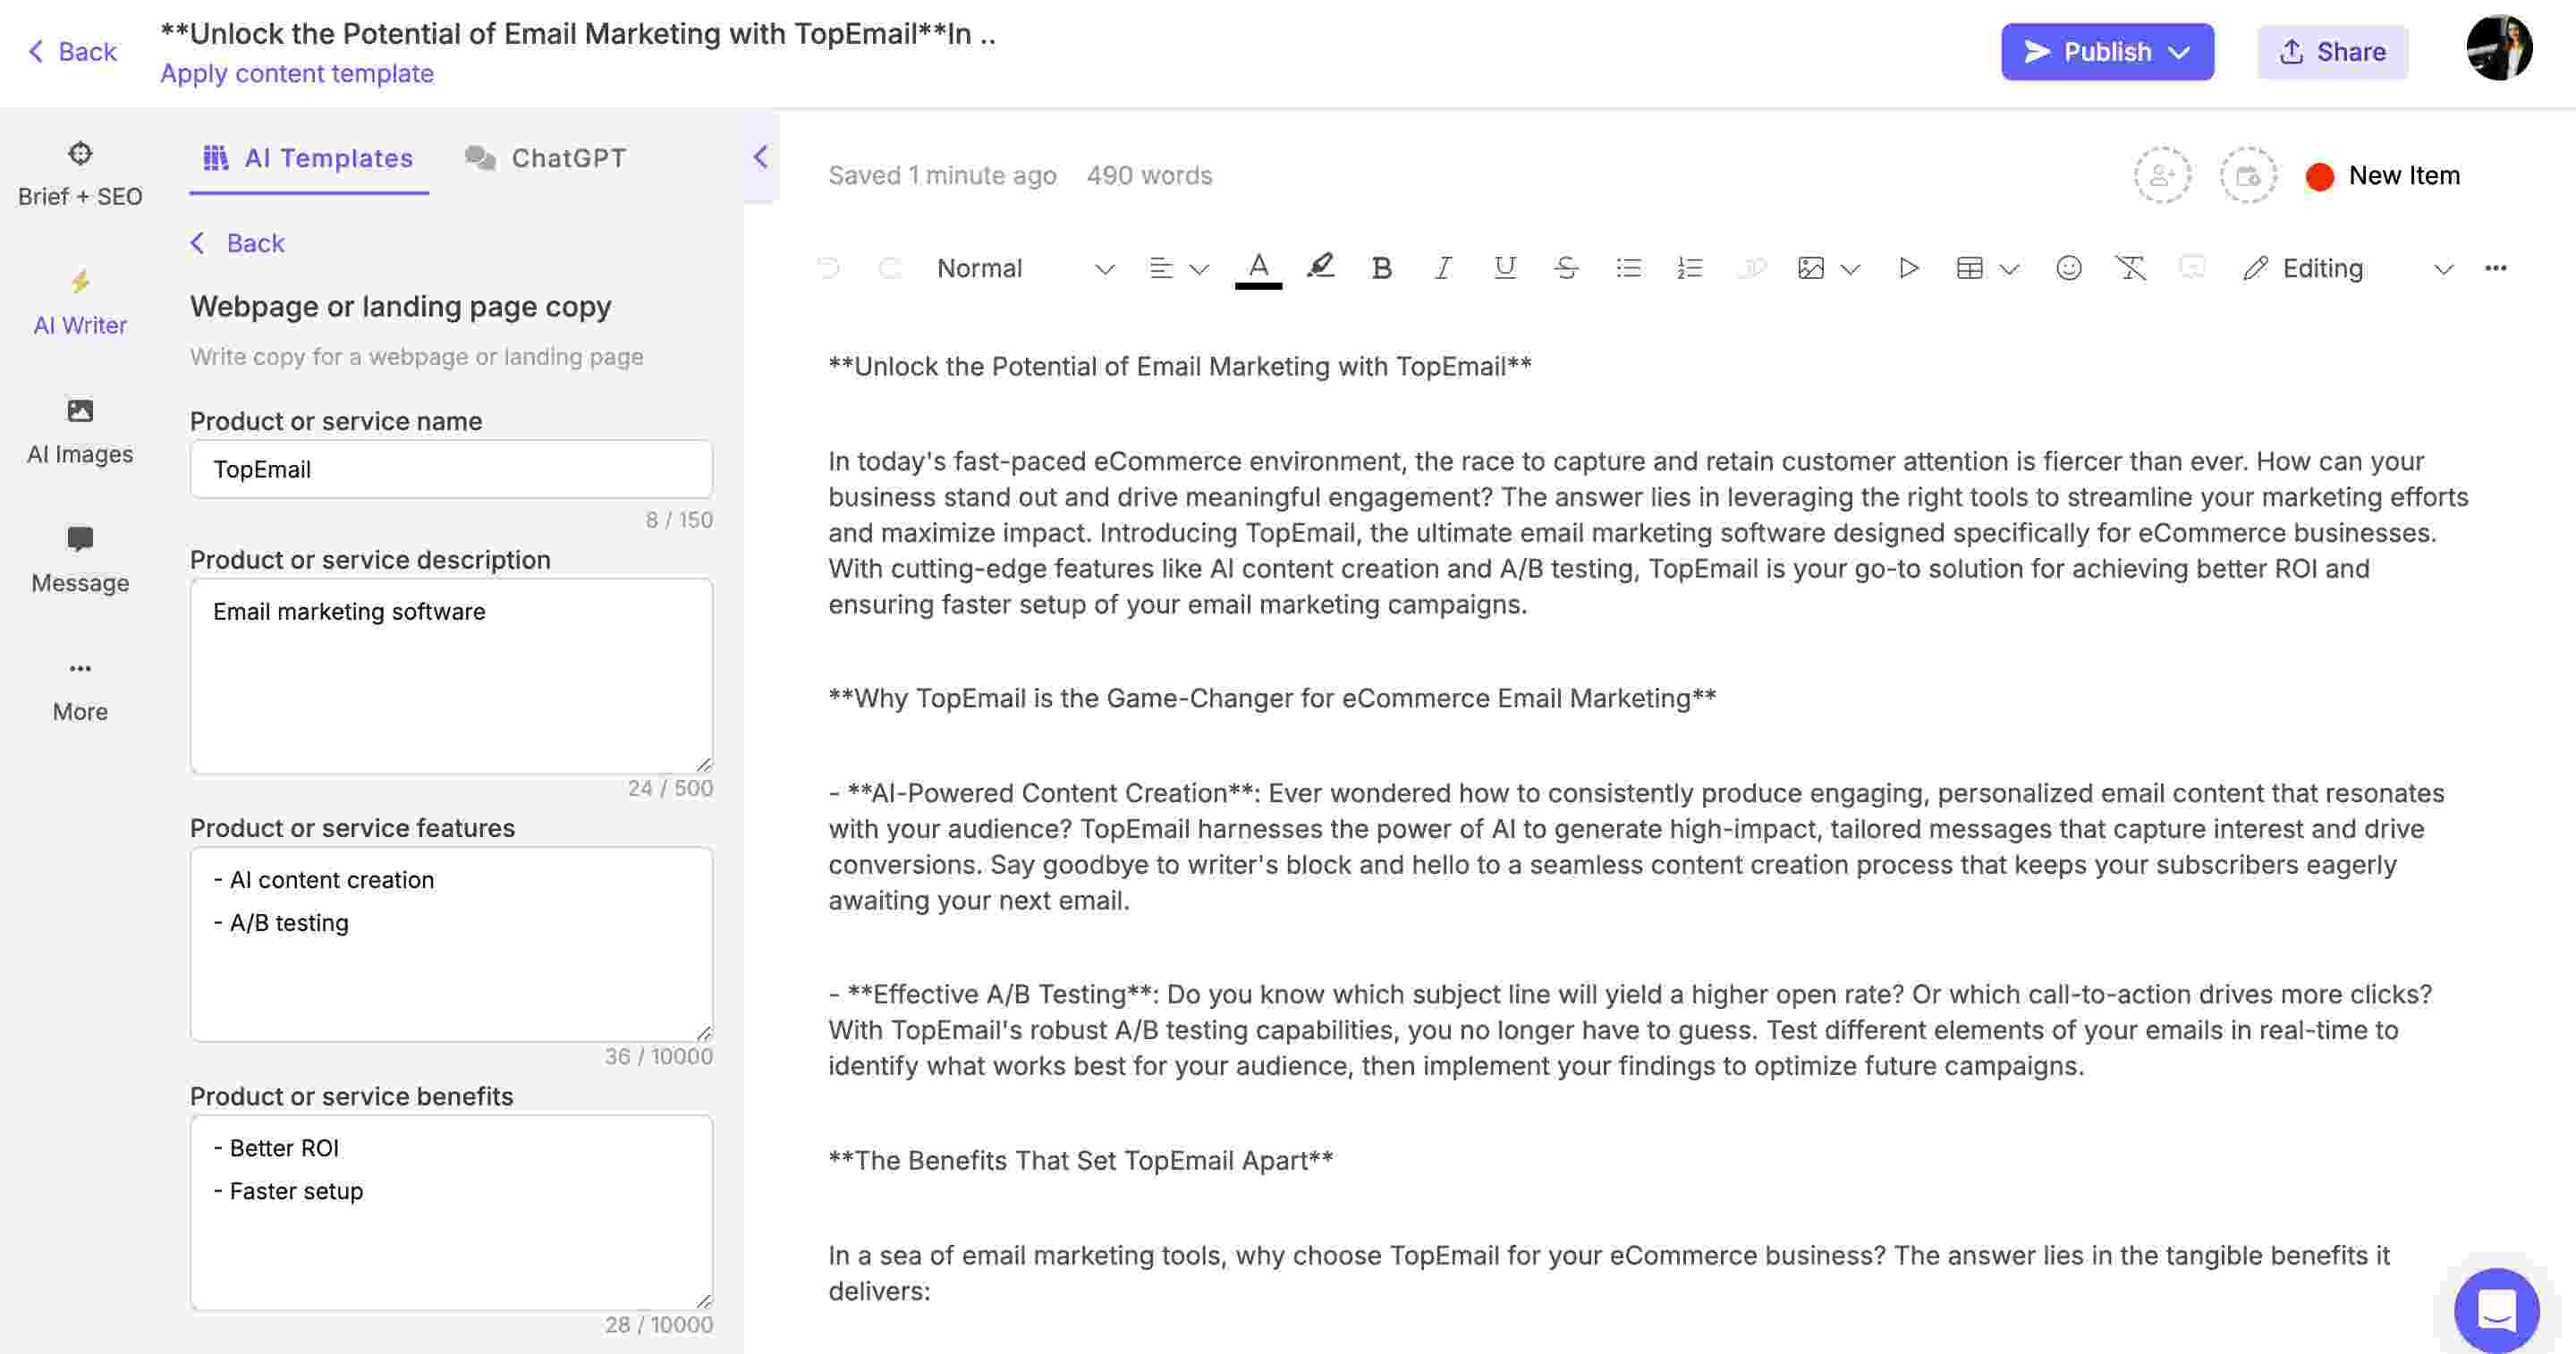
Task: Click the Numbered list icon
Action: pos(1687,269)
